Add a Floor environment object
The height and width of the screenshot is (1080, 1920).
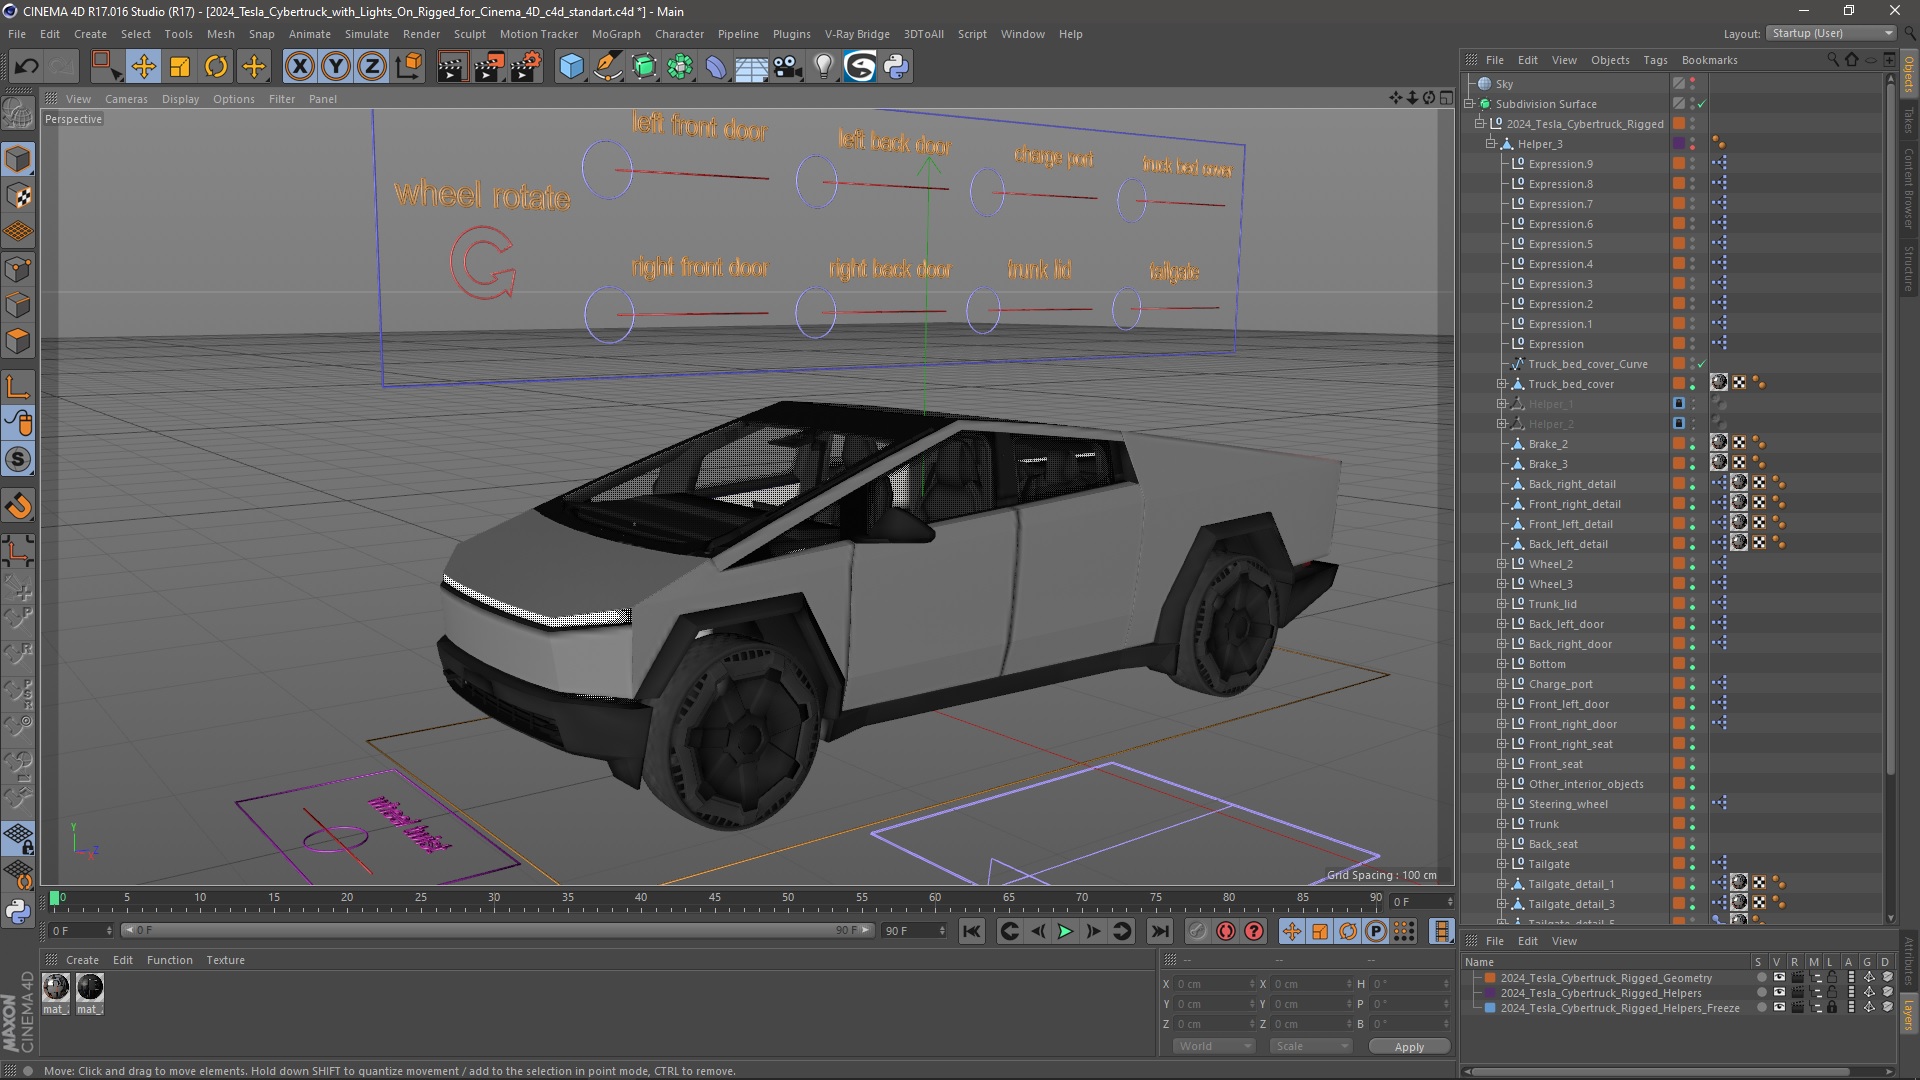pos(751,67)
